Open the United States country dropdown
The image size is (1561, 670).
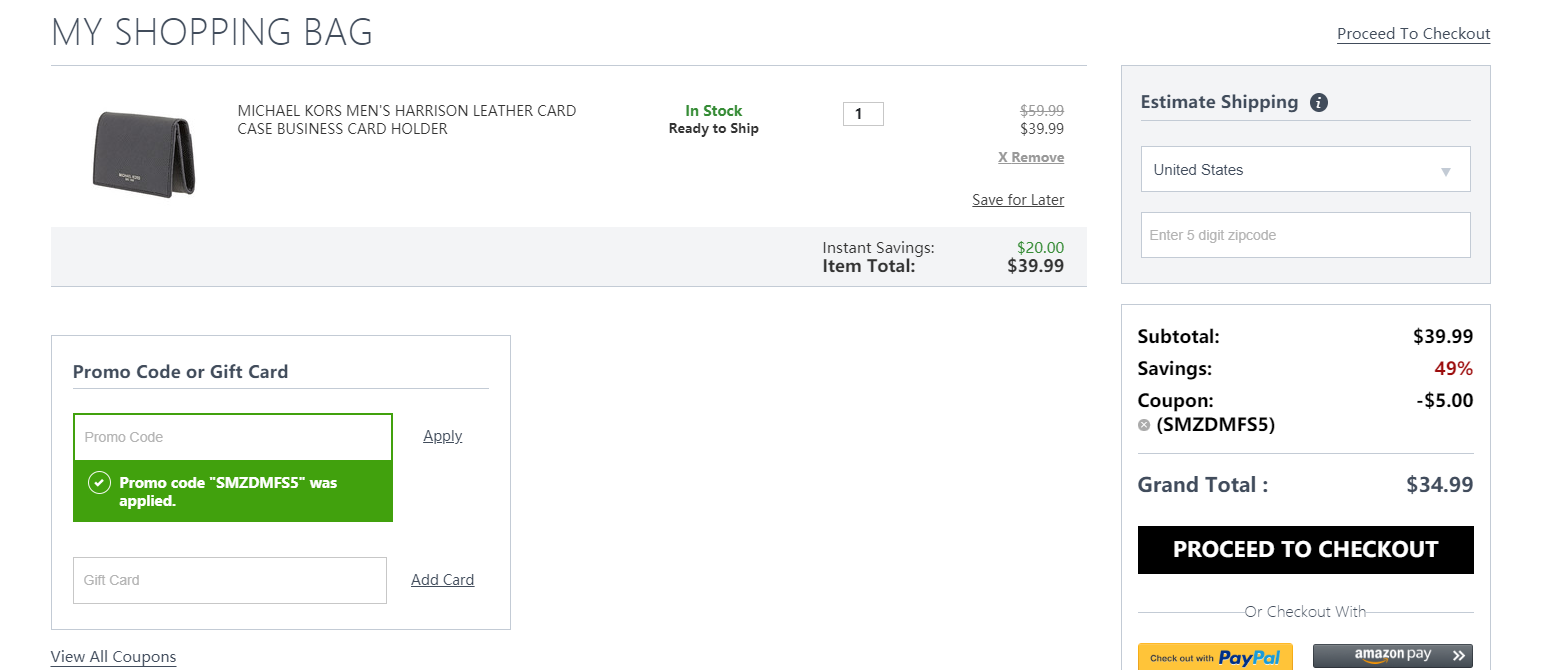click(x=1305, y=169)
